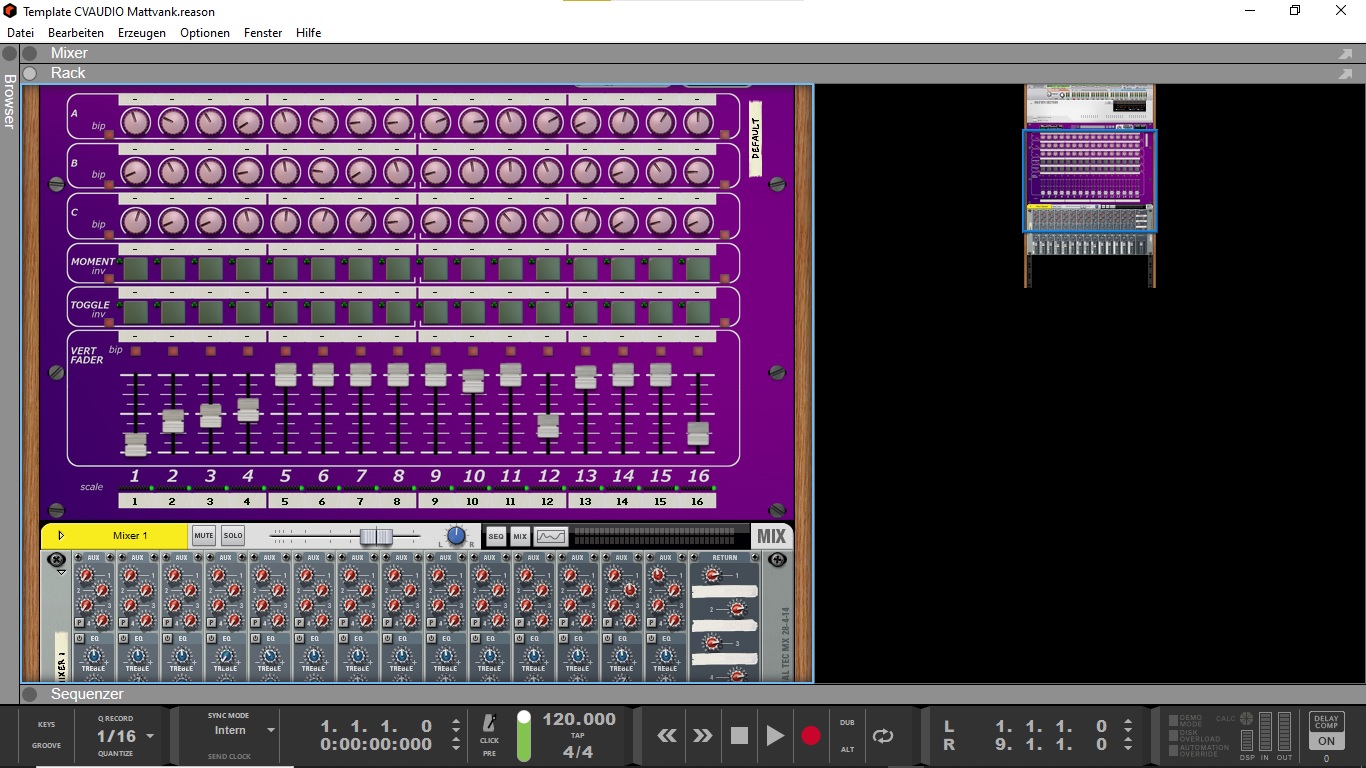The width and height of the screenshot is (1366, 768).
Task: Toggle the last MOMENT row button
Action: 698,268
